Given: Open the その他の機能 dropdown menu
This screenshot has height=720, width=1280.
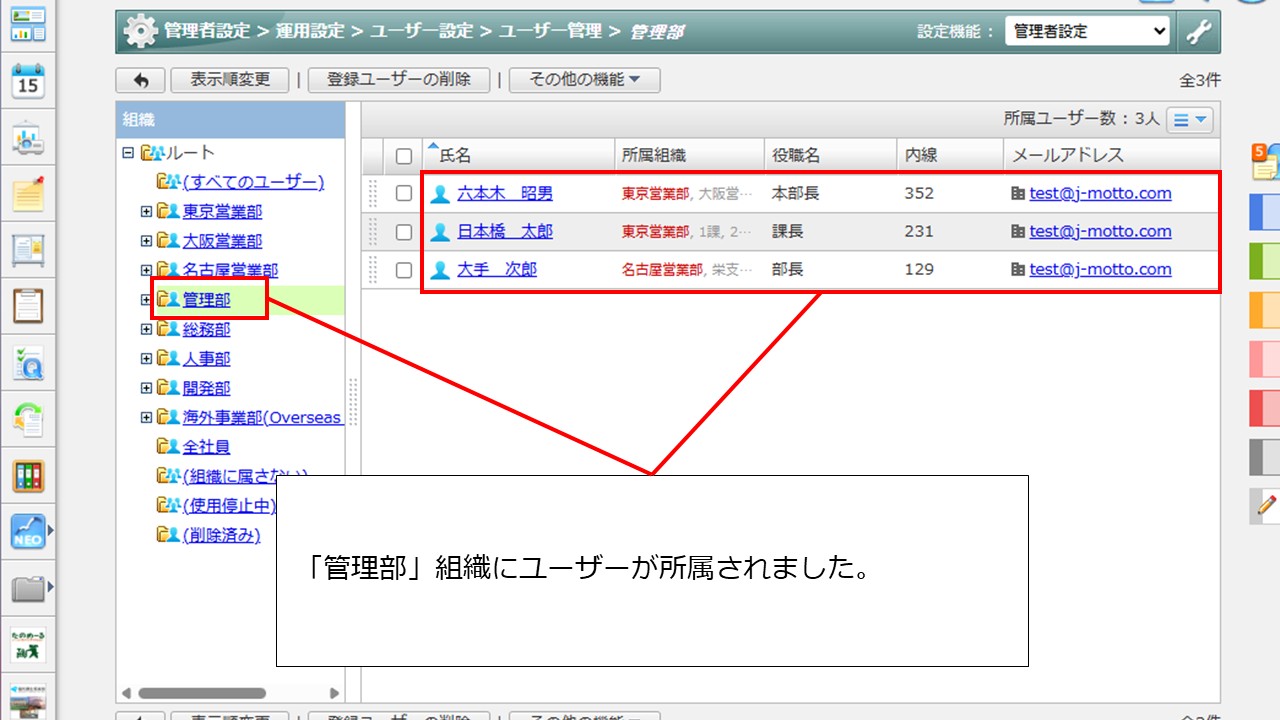Looking at the screenshot, I should click(584, 80).
